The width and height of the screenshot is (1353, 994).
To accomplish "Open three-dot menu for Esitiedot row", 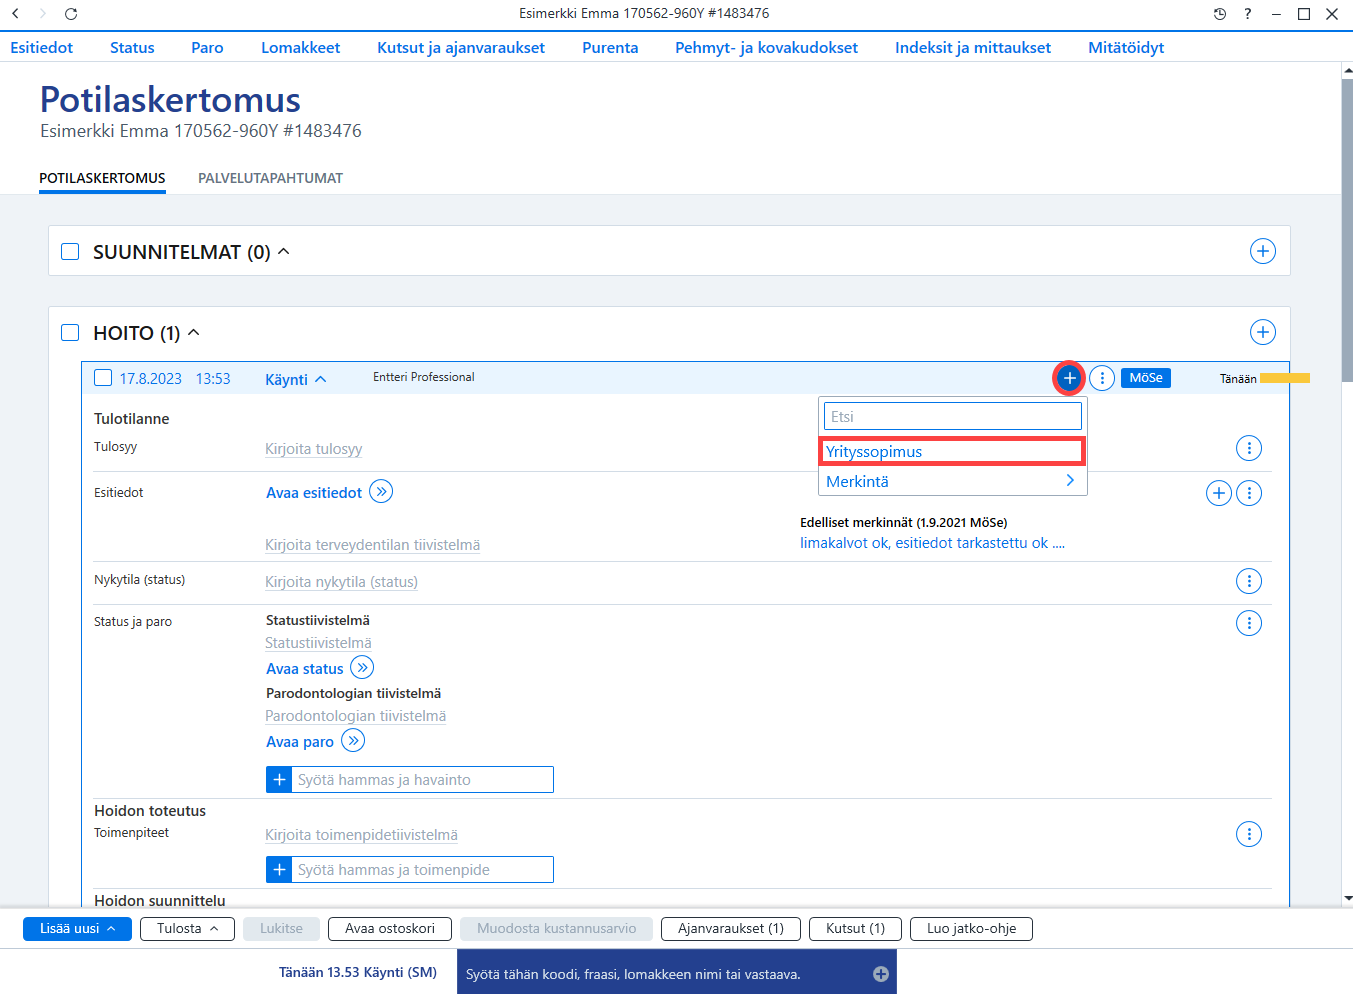I will coord(1249,493).
